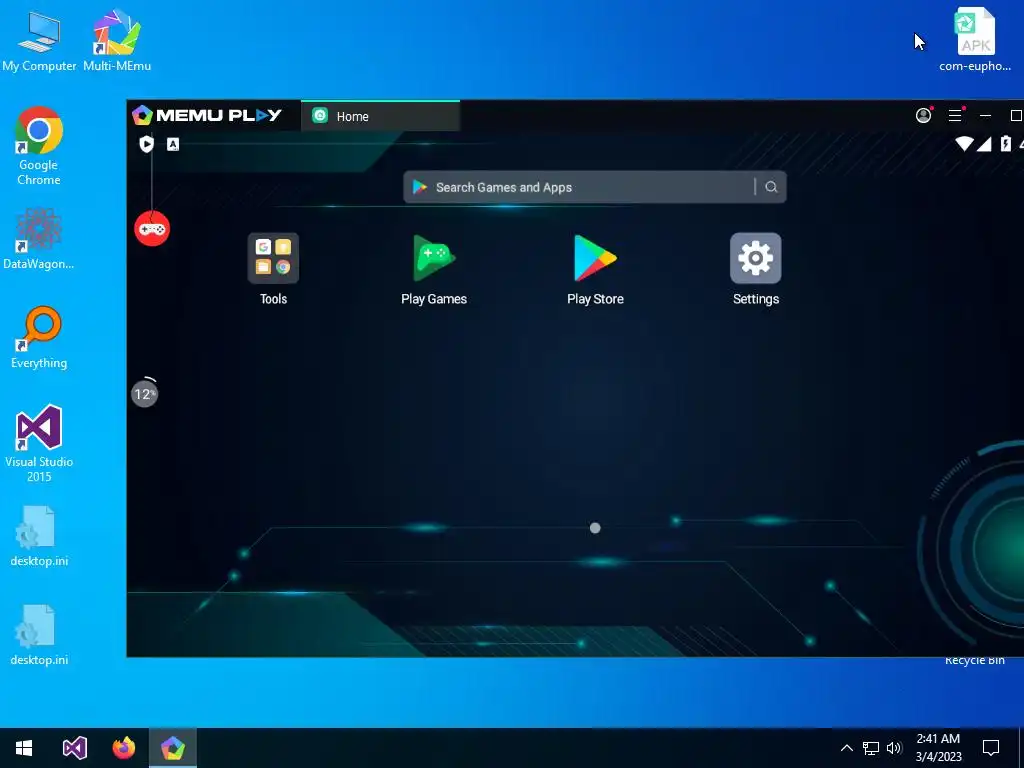This screenshot has width=1024, height=768.
Task: Open the taskbar clock and date
Action: (x=938, y=748)
